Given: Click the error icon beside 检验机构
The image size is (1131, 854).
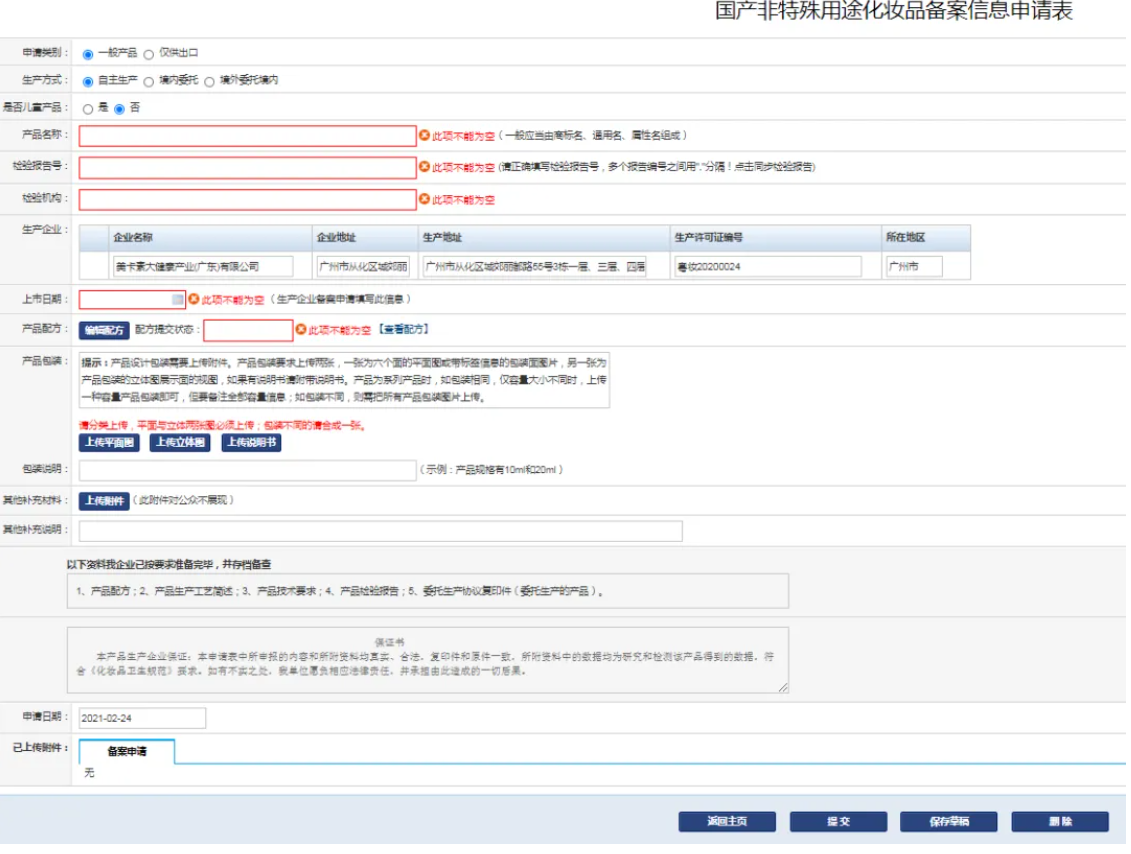Looking at the screenshot, I should (x=424, y=200).
